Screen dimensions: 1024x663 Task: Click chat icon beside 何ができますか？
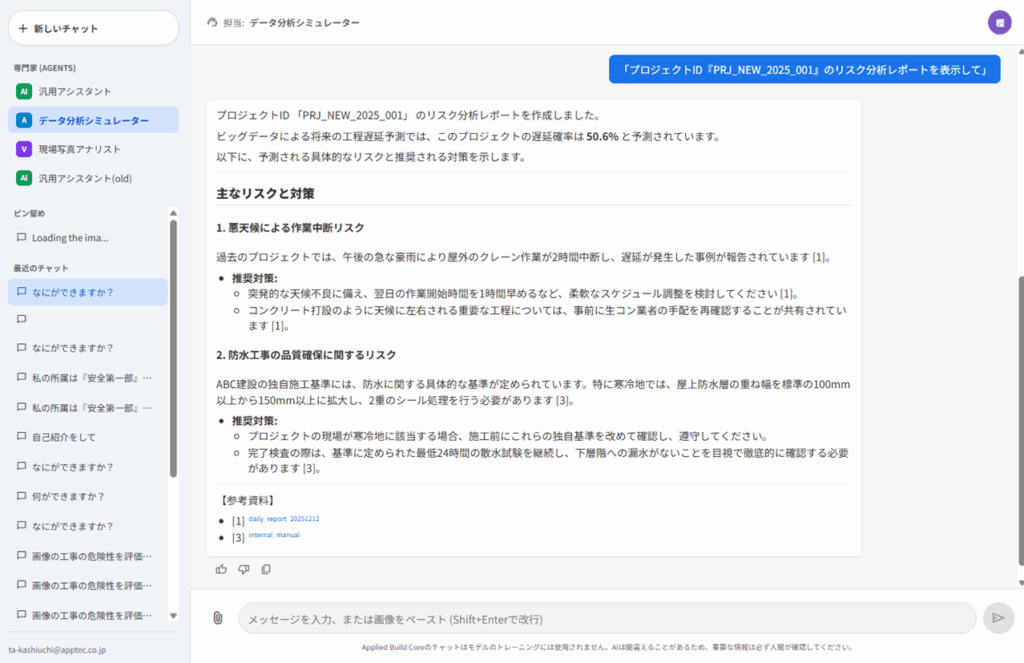click(22, 496)
